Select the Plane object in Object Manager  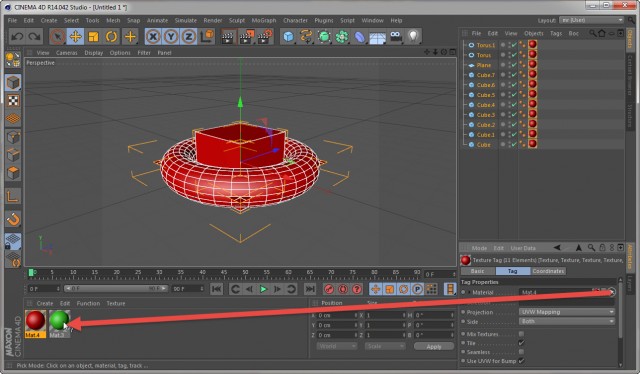coord(484,65)
